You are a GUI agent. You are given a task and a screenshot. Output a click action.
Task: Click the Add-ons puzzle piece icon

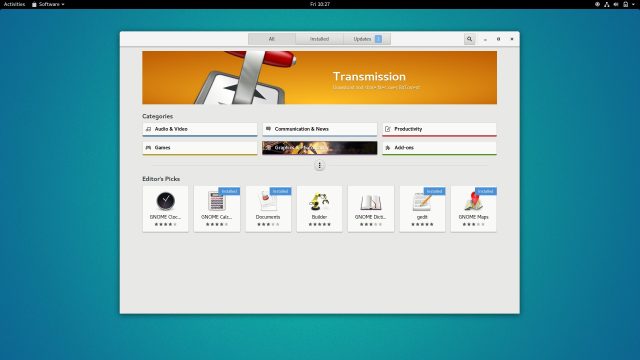coord(388,148)
